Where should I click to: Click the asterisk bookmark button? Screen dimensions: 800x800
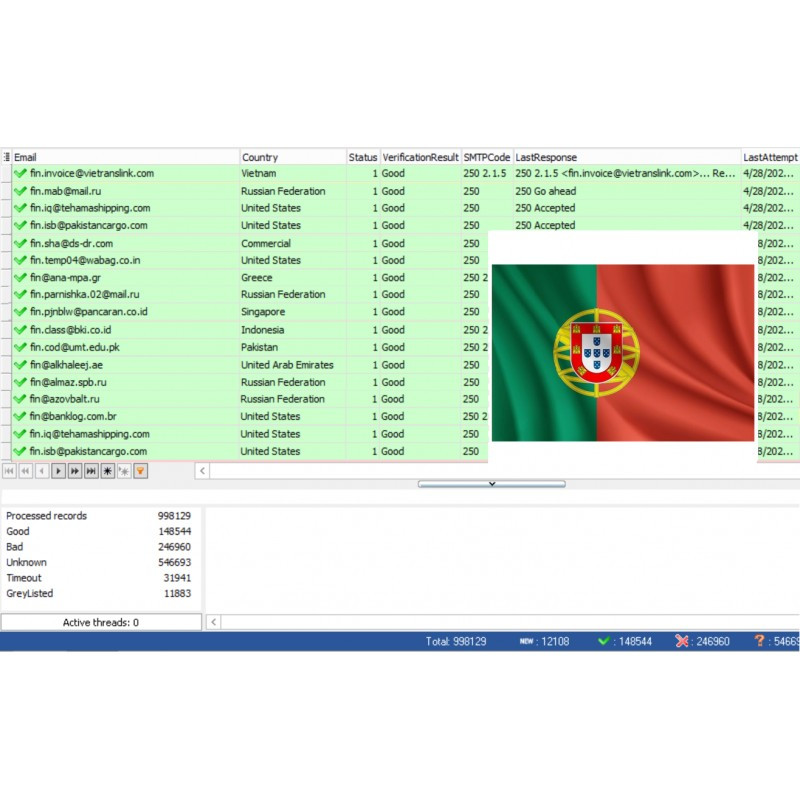[x=108, y=470]
